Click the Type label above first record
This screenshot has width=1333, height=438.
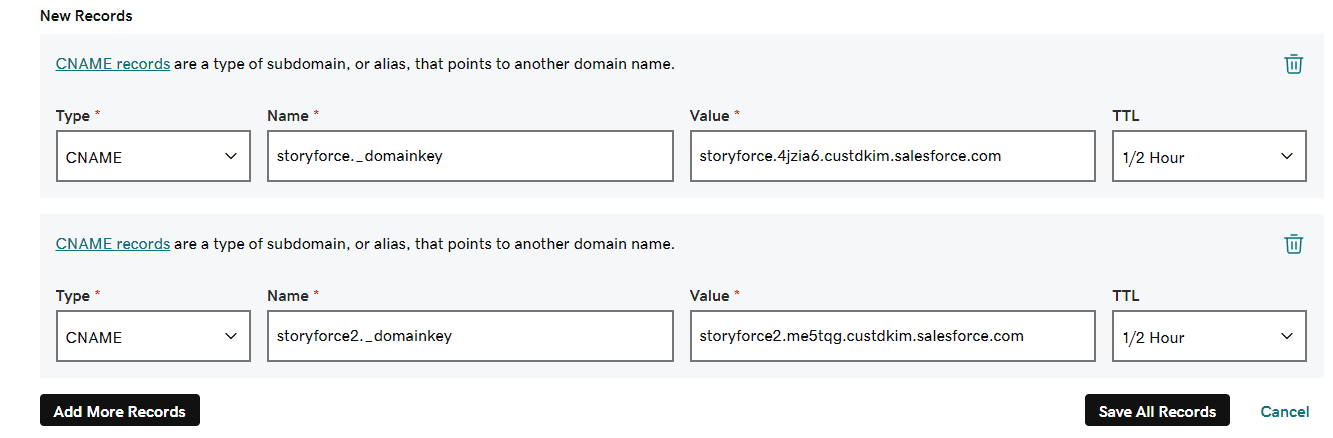click(x=73, y=116)
